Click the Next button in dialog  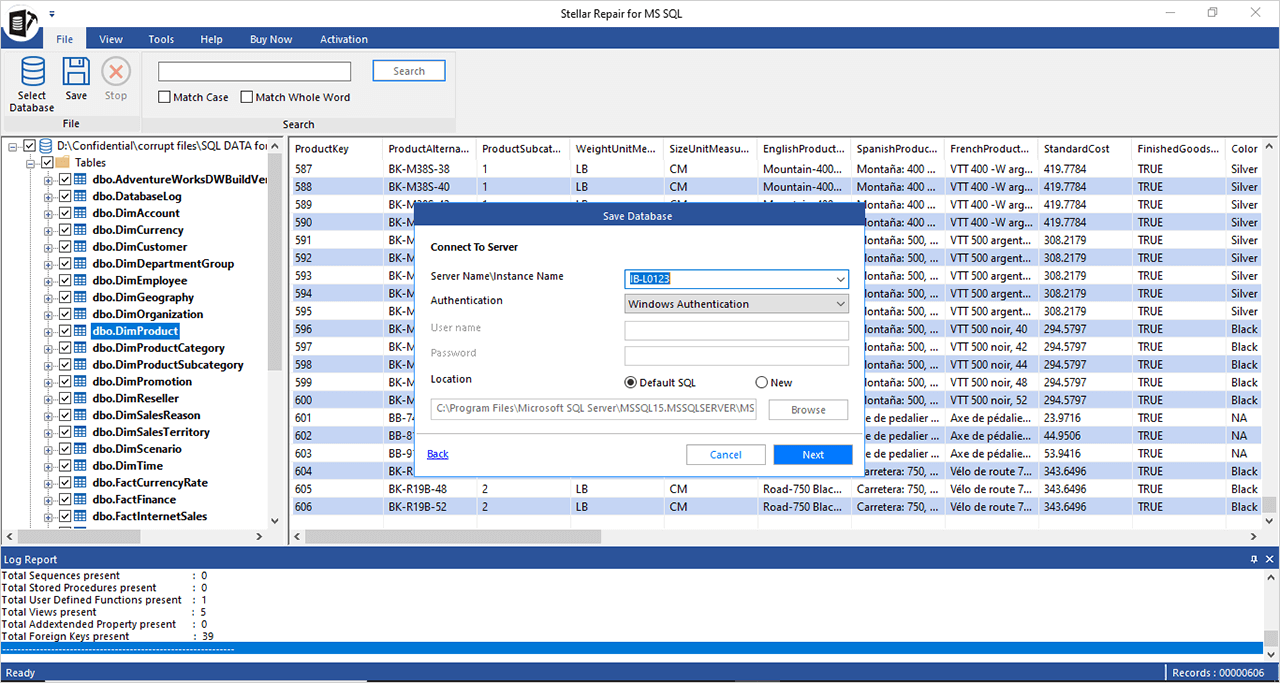click(812, 455)
